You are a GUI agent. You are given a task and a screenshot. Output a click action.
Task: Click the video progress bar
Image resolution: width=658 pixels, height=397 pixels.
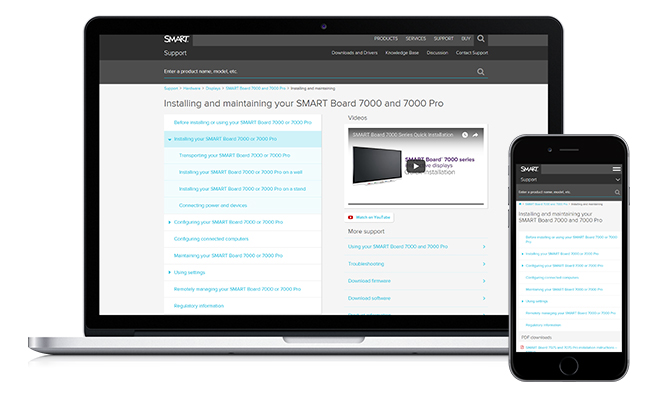tap(416, 204)
